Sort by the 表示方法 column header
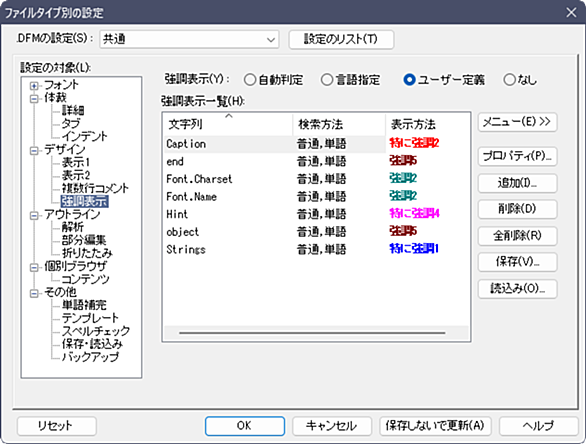This screenshot has width=586, height=444. 427,124
